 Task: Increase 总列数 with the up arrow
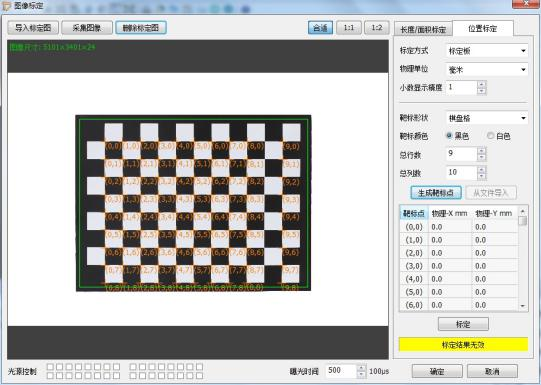(482, 169)
